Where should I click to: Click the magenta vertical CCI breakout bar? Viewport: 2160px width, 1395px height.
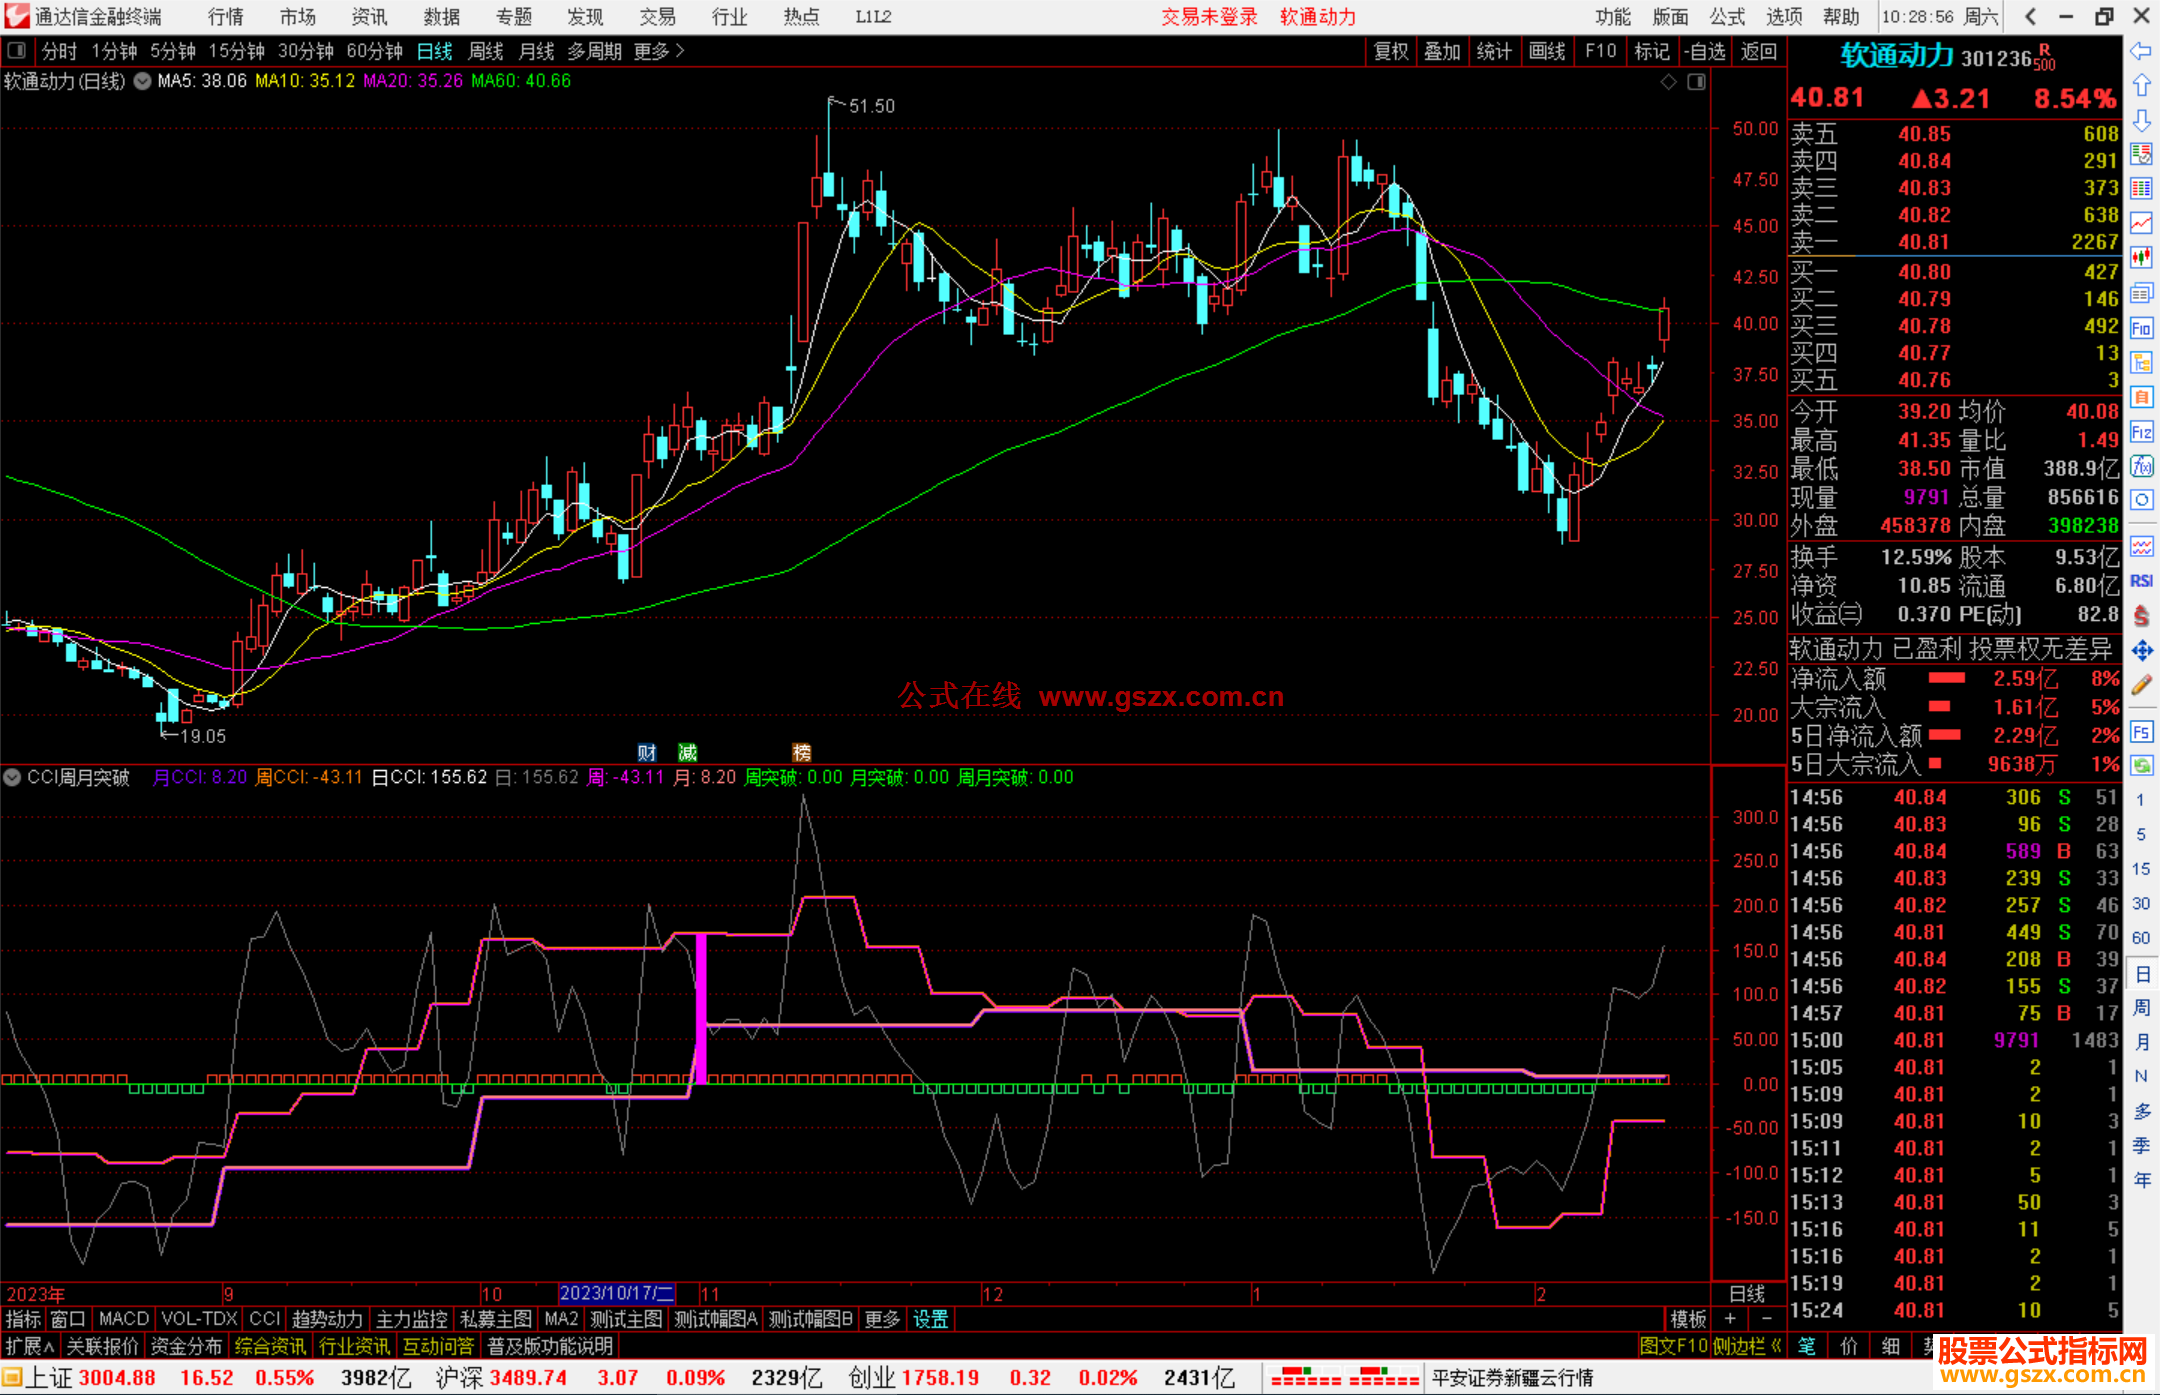tap(701, 1008)
